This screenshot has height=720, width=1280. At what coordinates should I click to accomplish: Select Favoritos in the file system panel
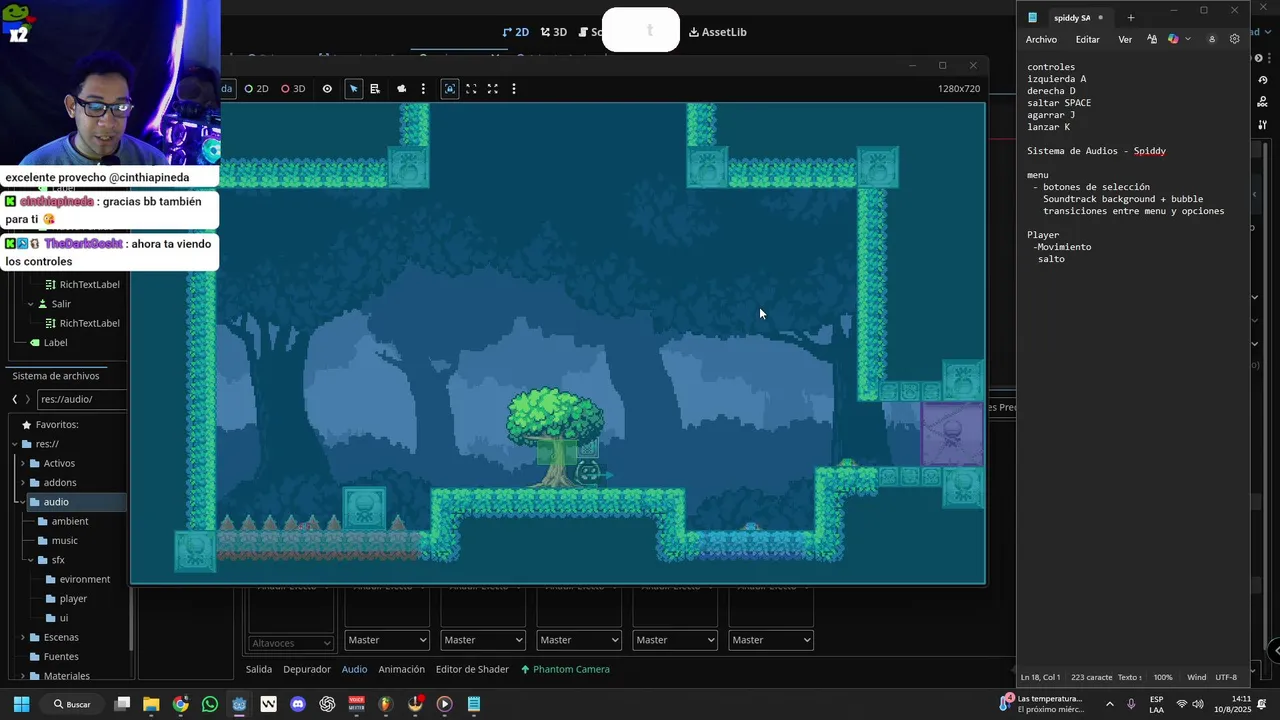click(56, 425)
